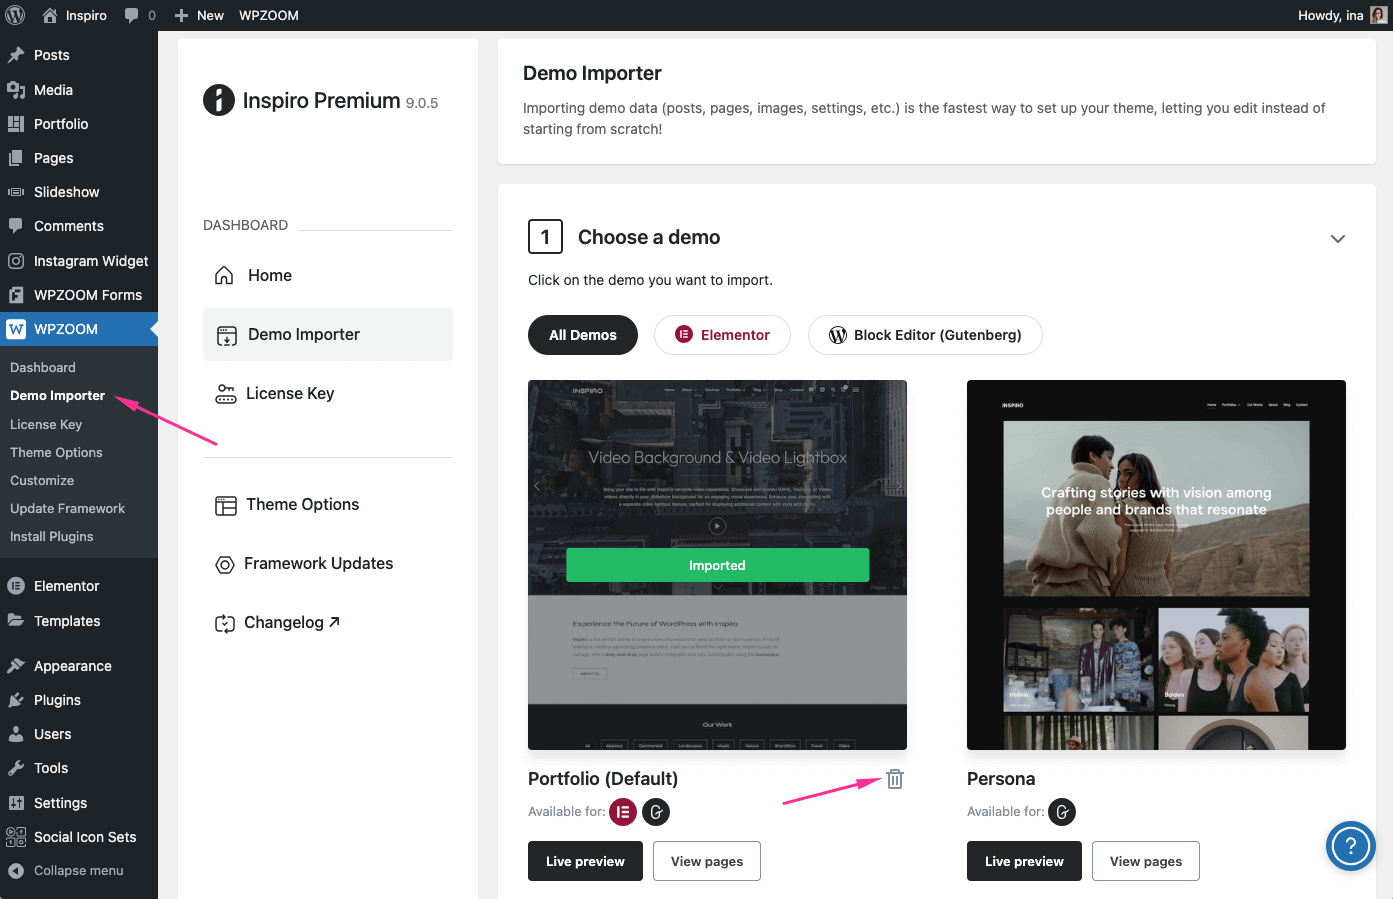Viewport: 1393px width, 899px height.
Task: Click the WPZOOM W logo icon
Action: 16,329
